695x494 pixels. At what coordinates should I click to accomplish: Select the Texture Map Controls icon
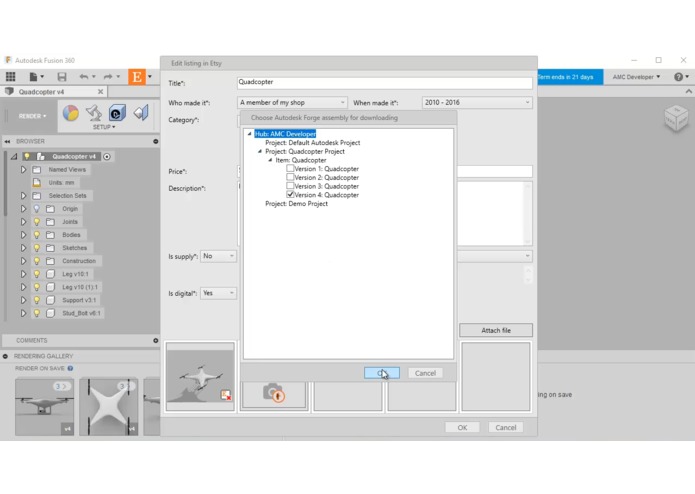coord(141,113)
